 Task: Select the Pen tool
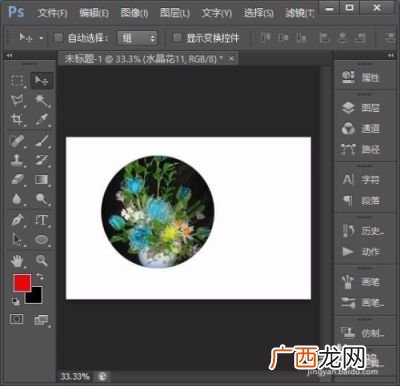coord(17,220)
